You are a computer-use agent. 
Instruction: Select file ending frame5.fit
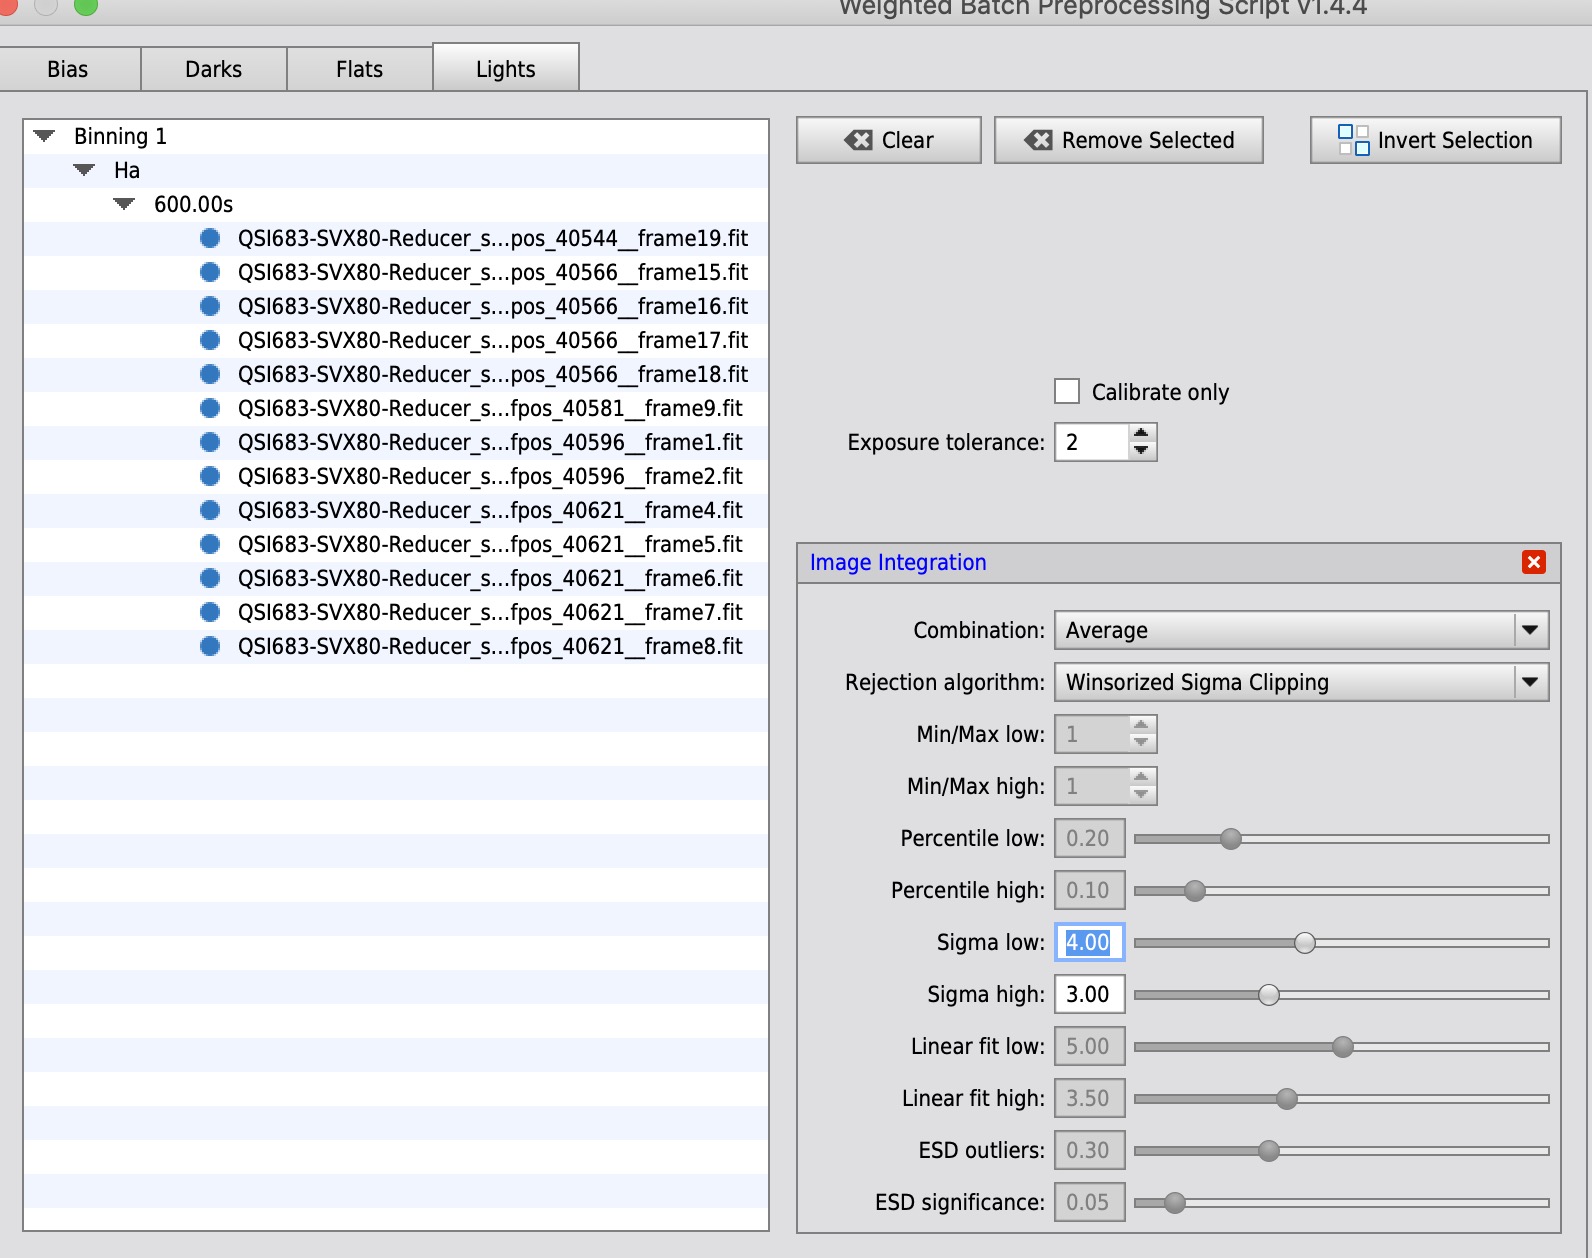pyautogui.click(x=396, y=544)
